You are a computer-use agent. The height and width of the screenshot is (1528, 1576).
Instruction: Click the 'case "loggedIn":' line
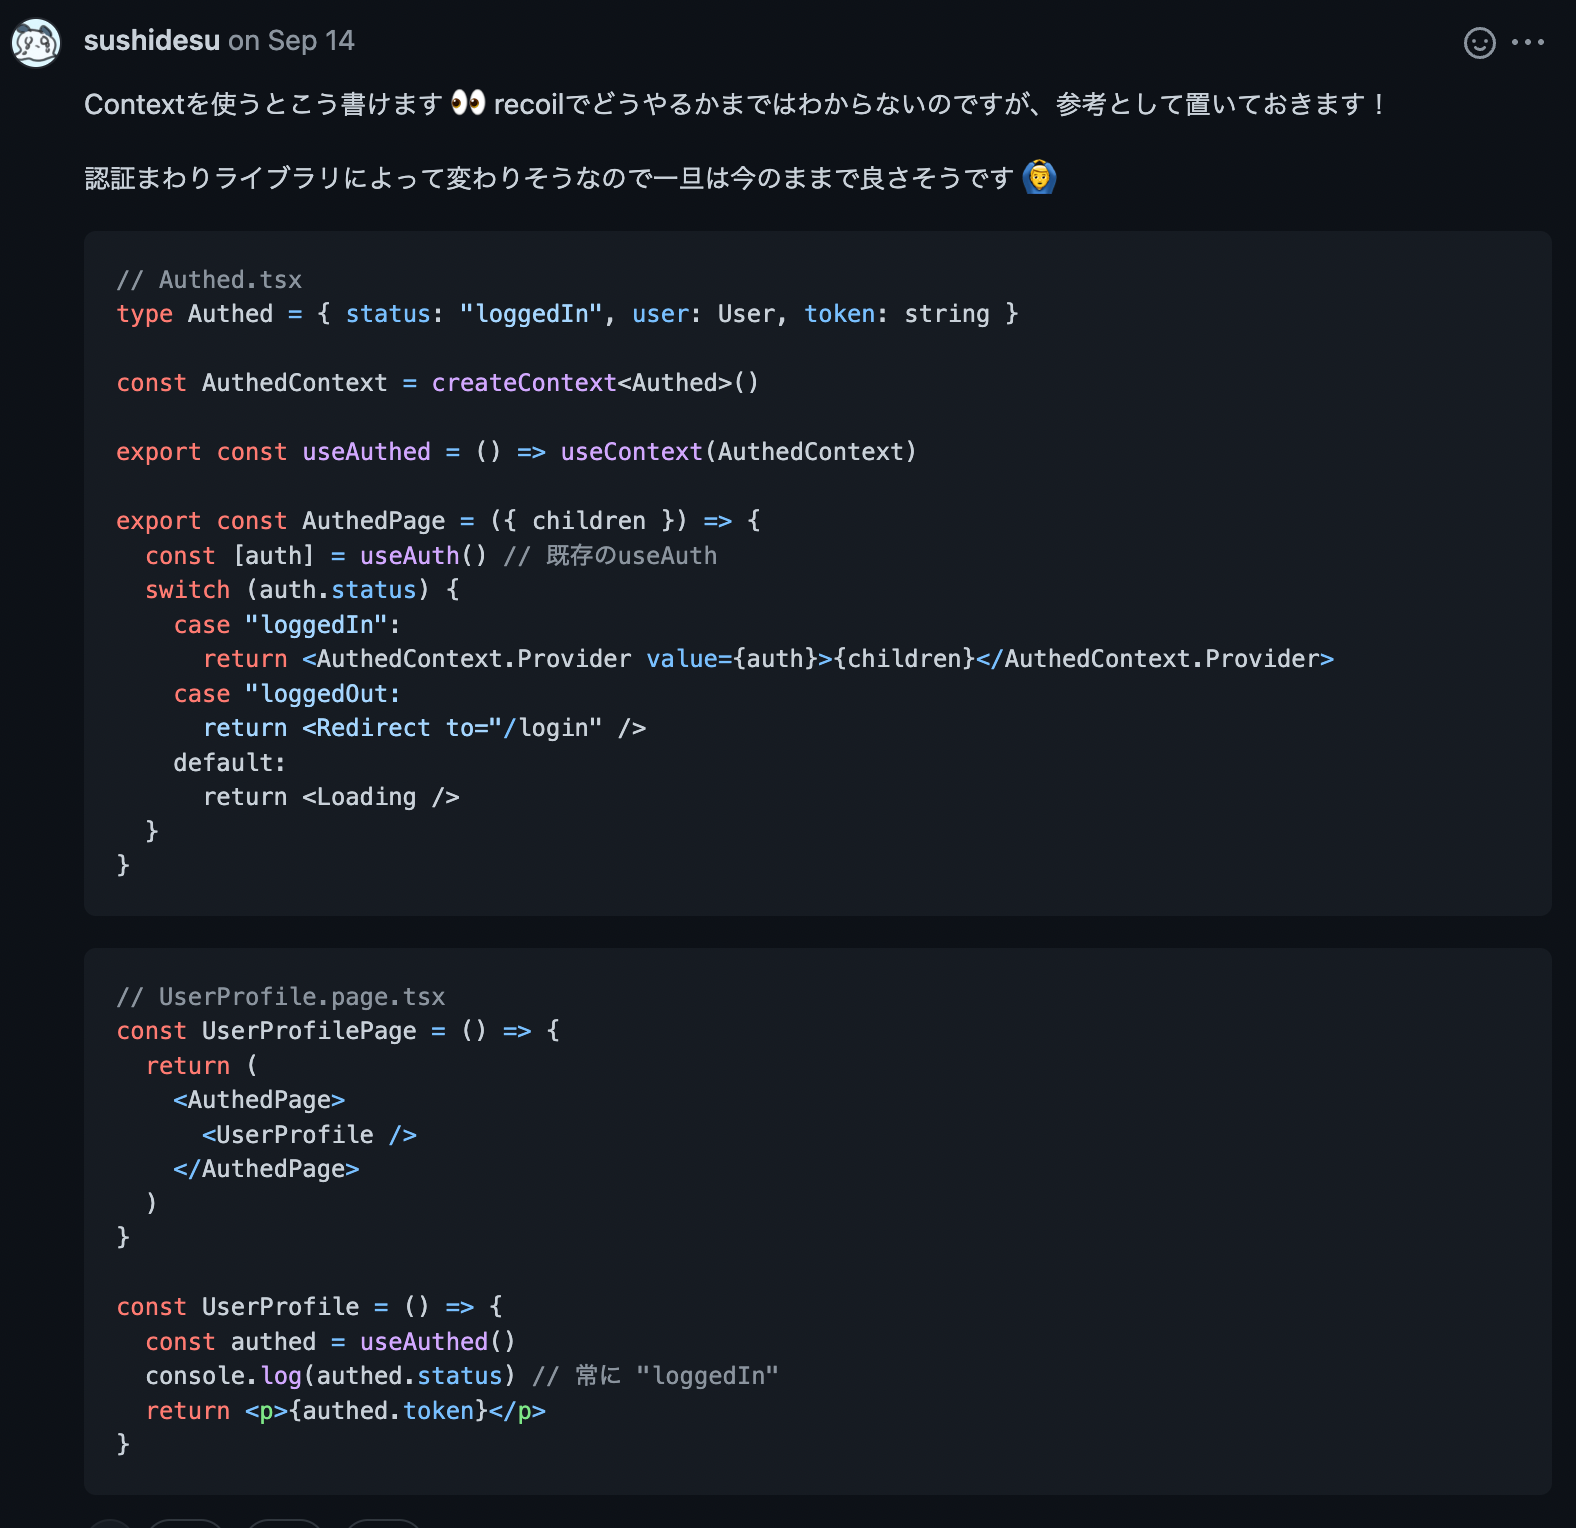287,625
